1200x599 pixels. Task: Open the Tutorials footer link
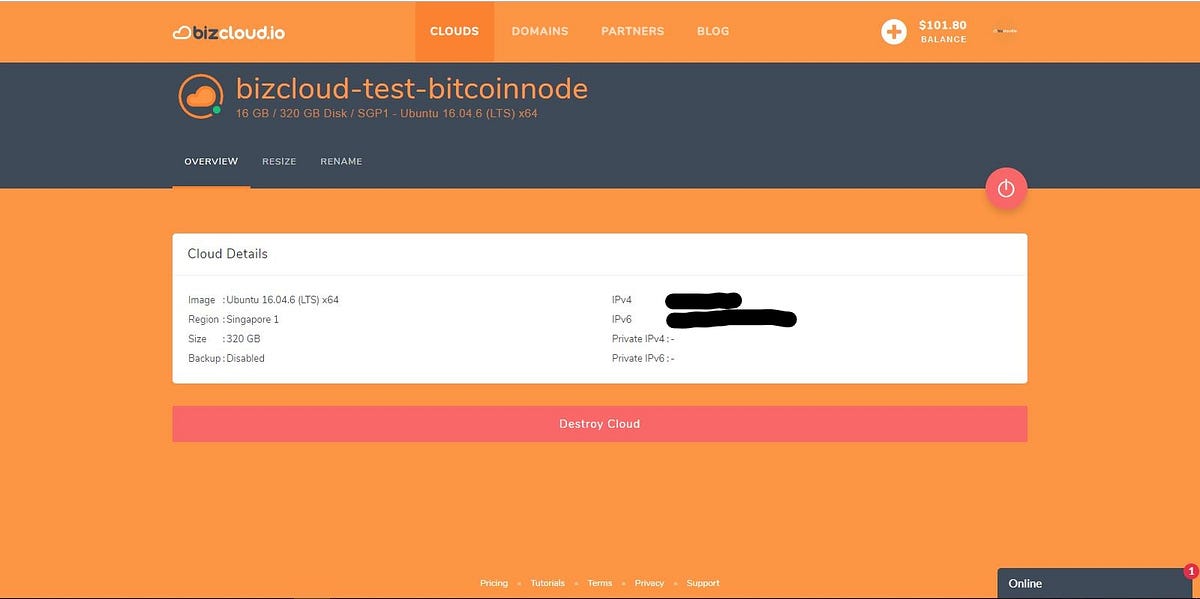(x=547, y=583)
